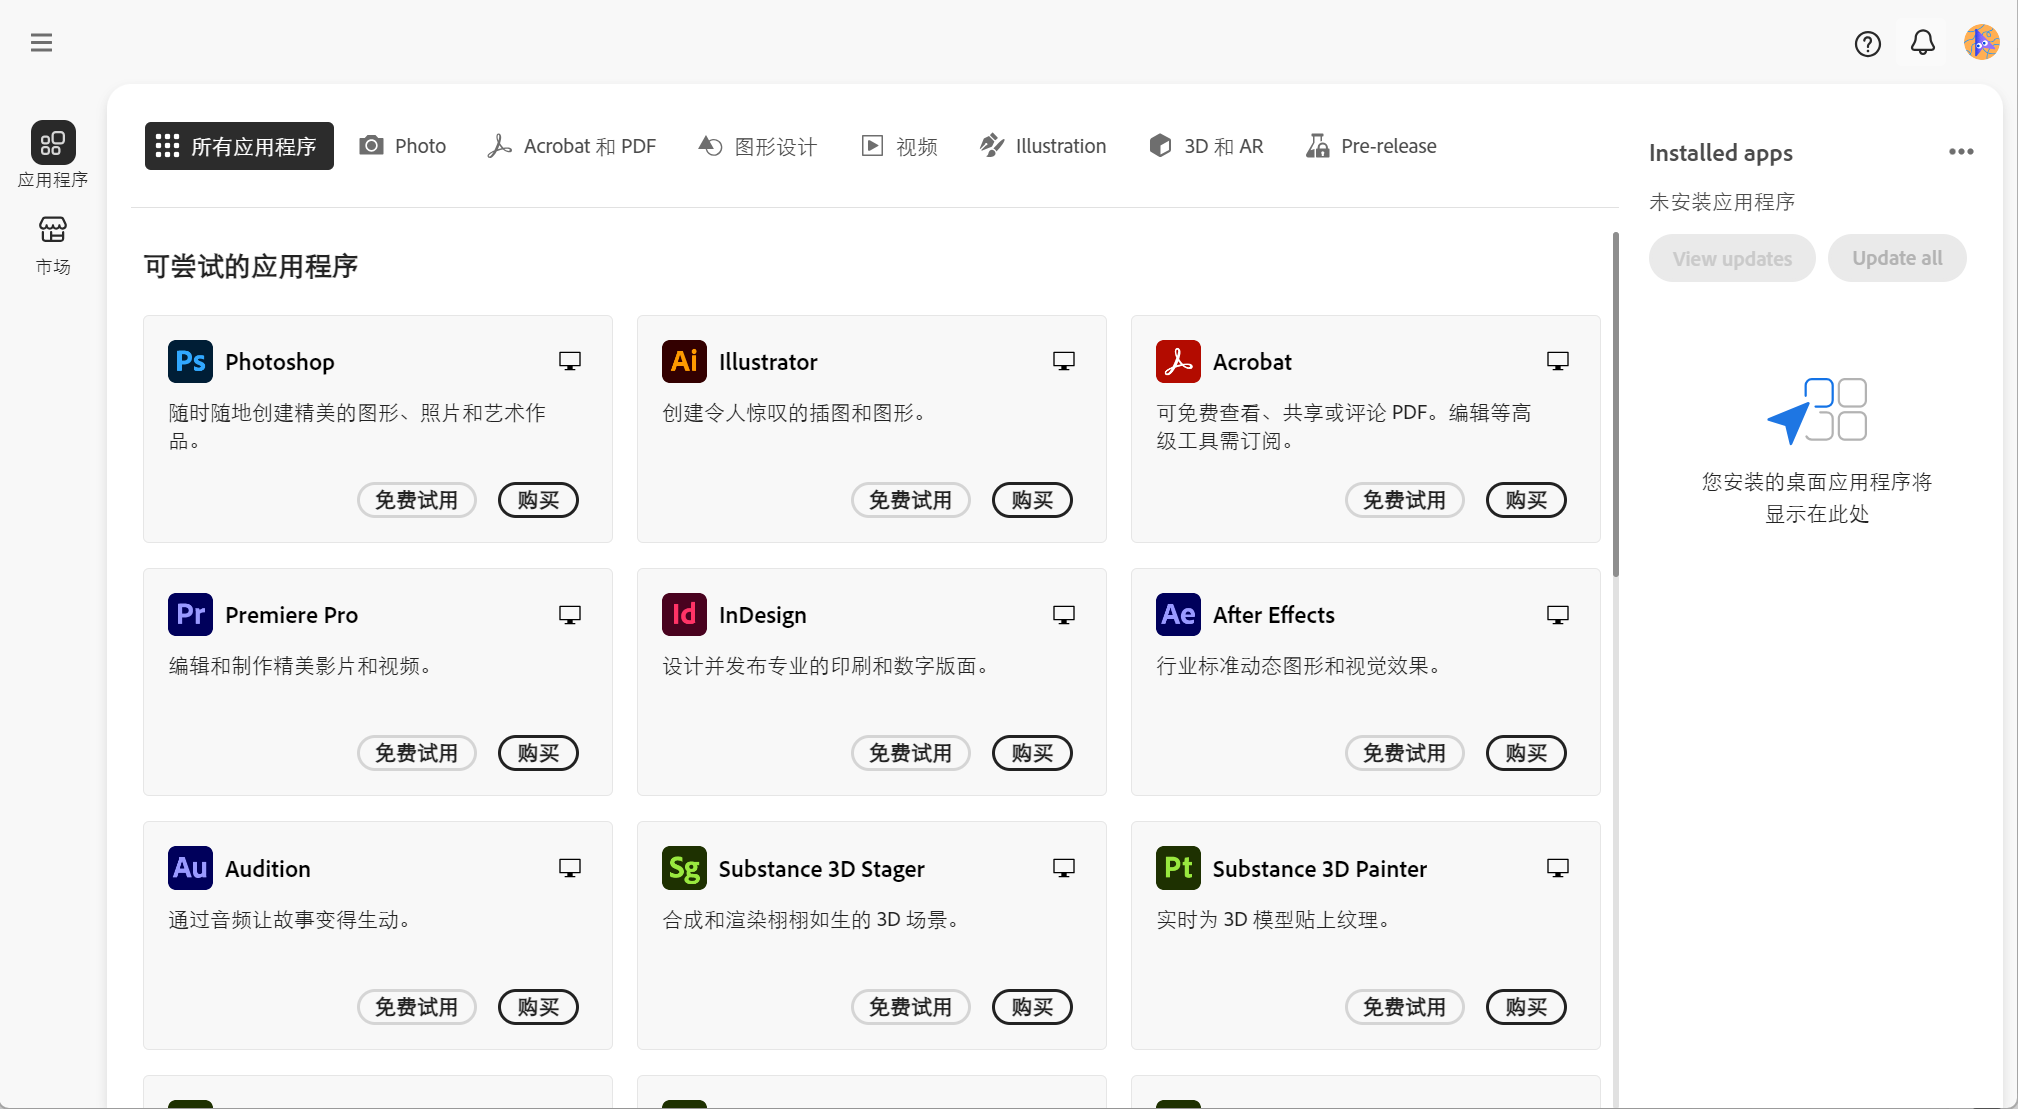
Task: Click the Substance 3D Painter title text
Action: tap(1320, 869)
